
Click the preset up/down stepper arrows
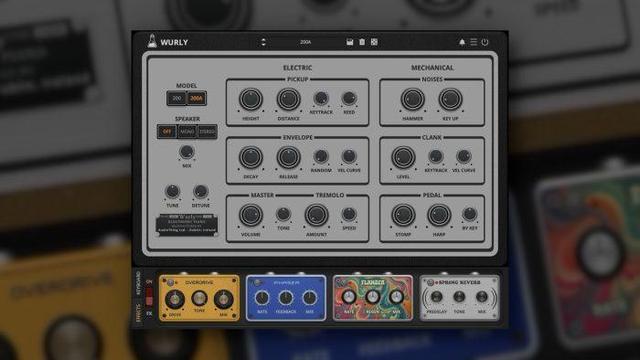point(263,42)
